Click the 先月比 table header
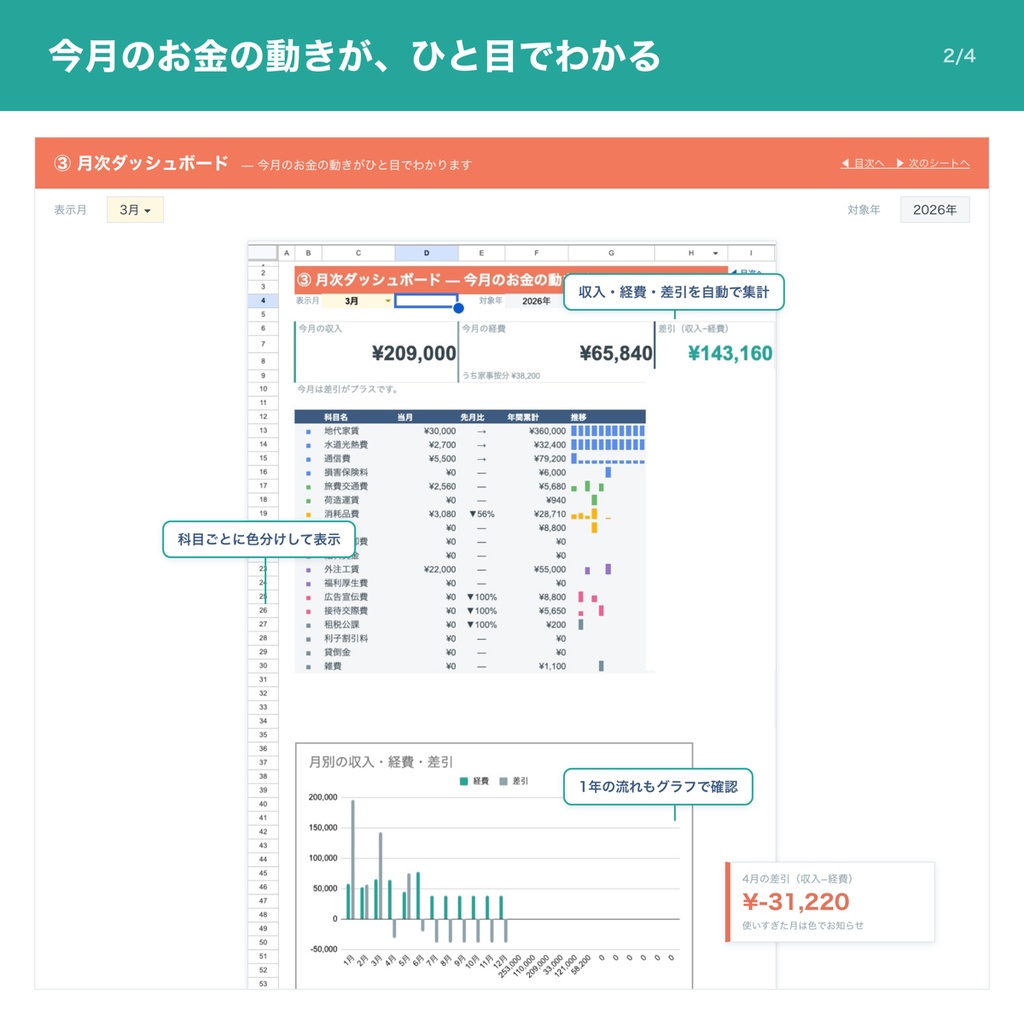Image resolution: width=1024 pixels, height=1024 pixels. pos(472,417)
